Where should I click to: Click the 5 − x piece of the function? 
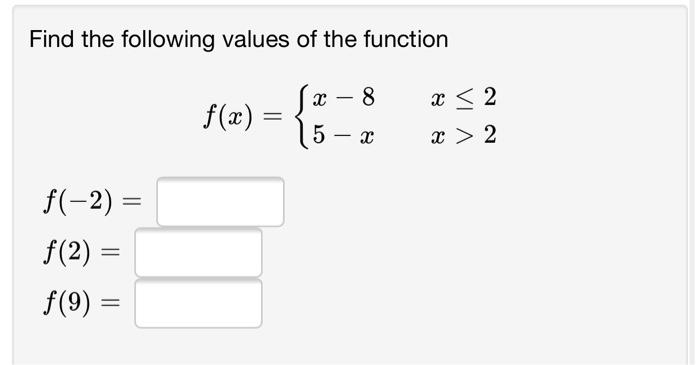click(343, 135)
